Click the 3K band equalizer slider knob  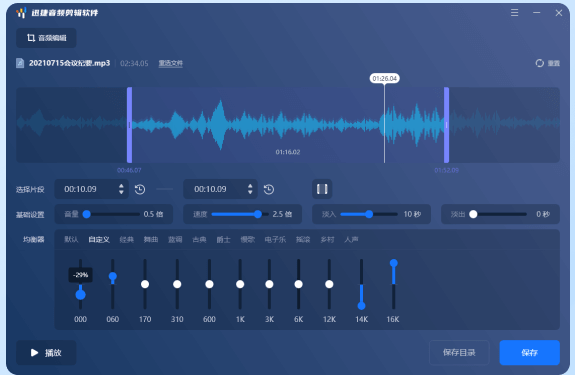tap(269, 284)
